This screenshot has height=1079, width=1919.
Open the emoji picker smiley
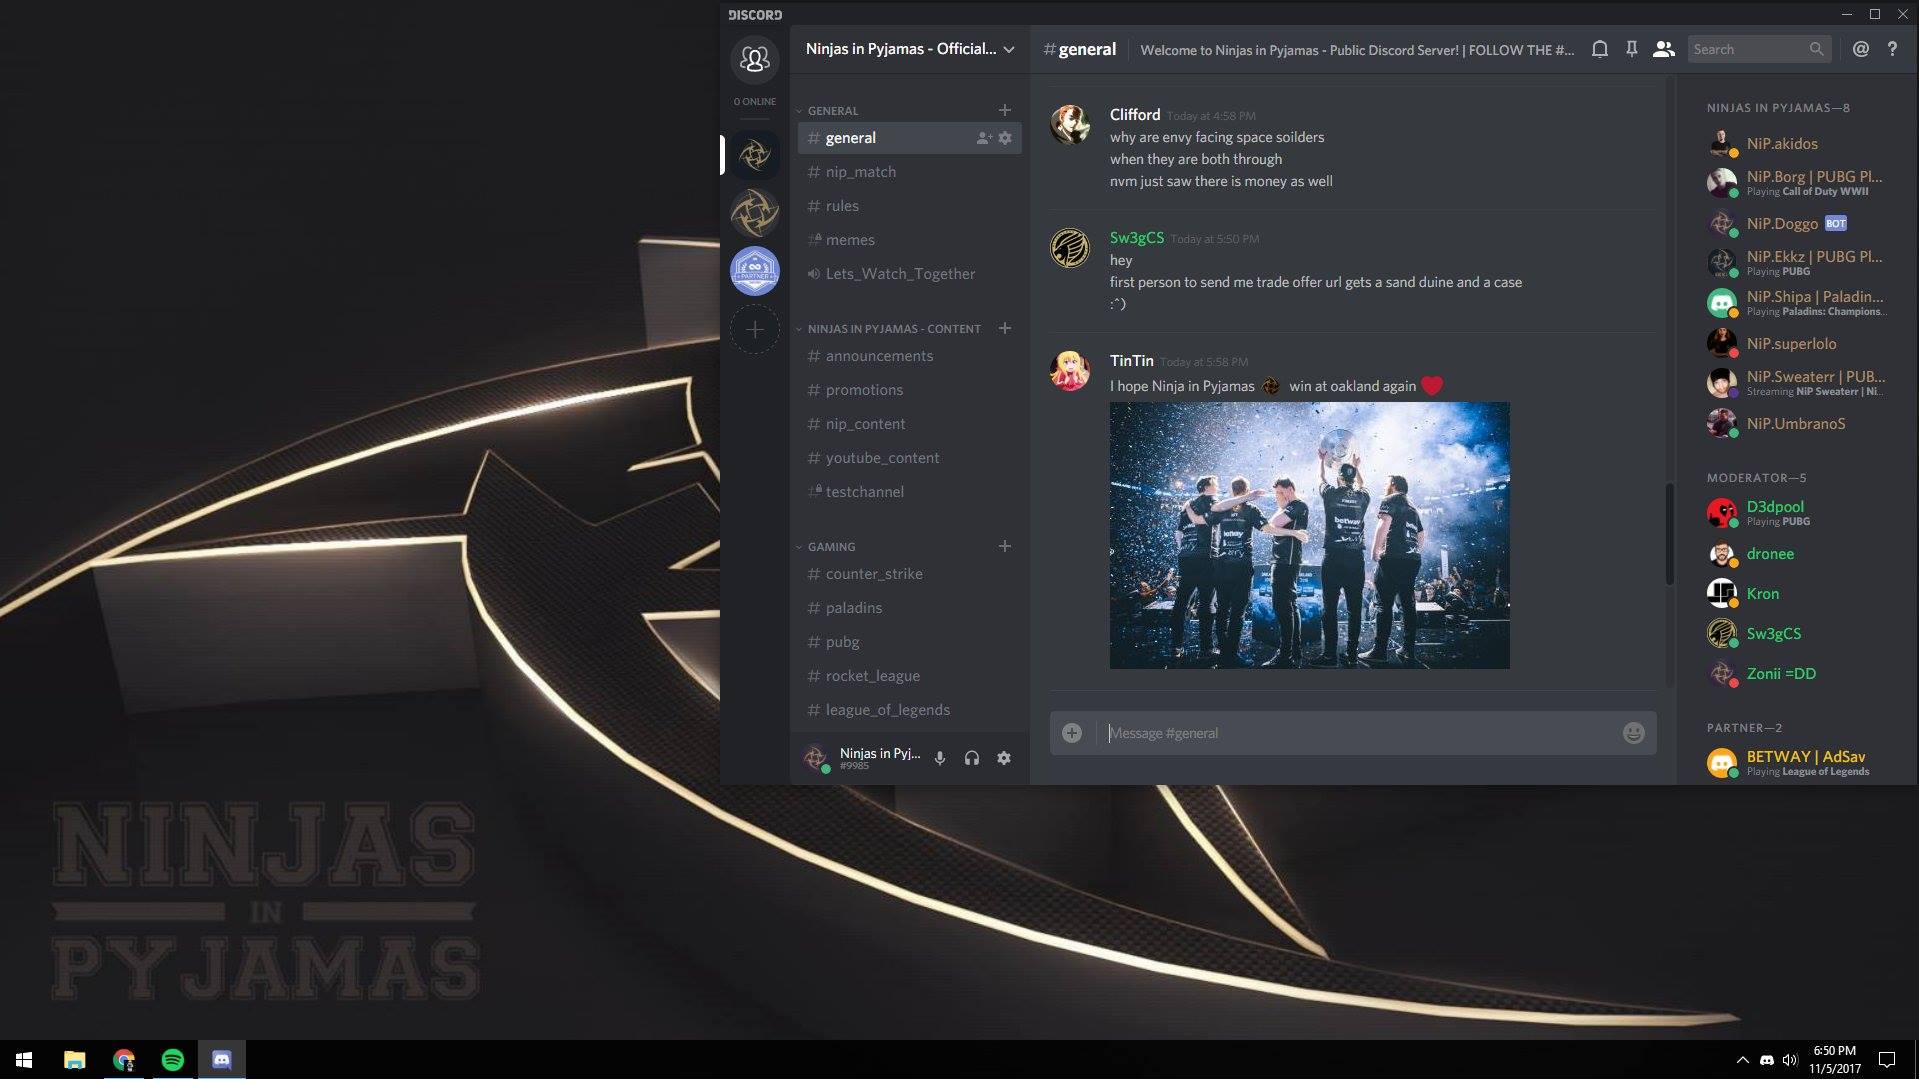1633,733
